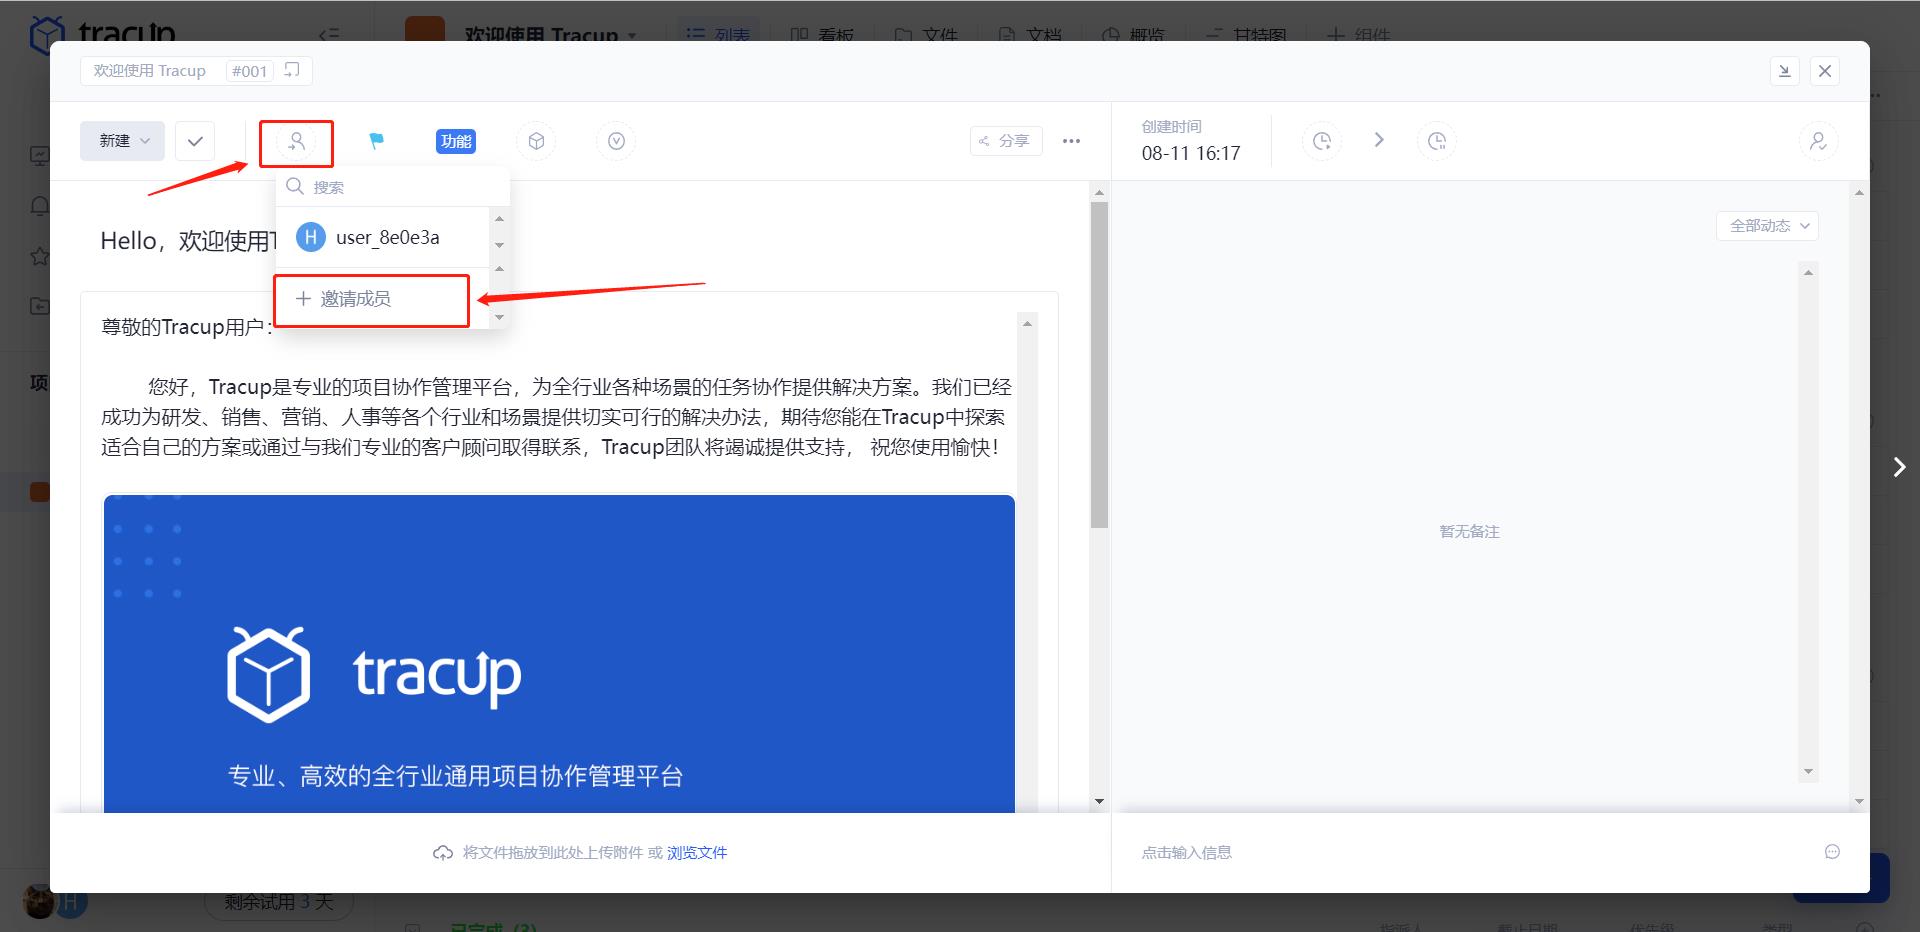The width and height of the screenshot is (1920, 932).
Task: Click the 功能 type tag
Action: click(456, 142)
